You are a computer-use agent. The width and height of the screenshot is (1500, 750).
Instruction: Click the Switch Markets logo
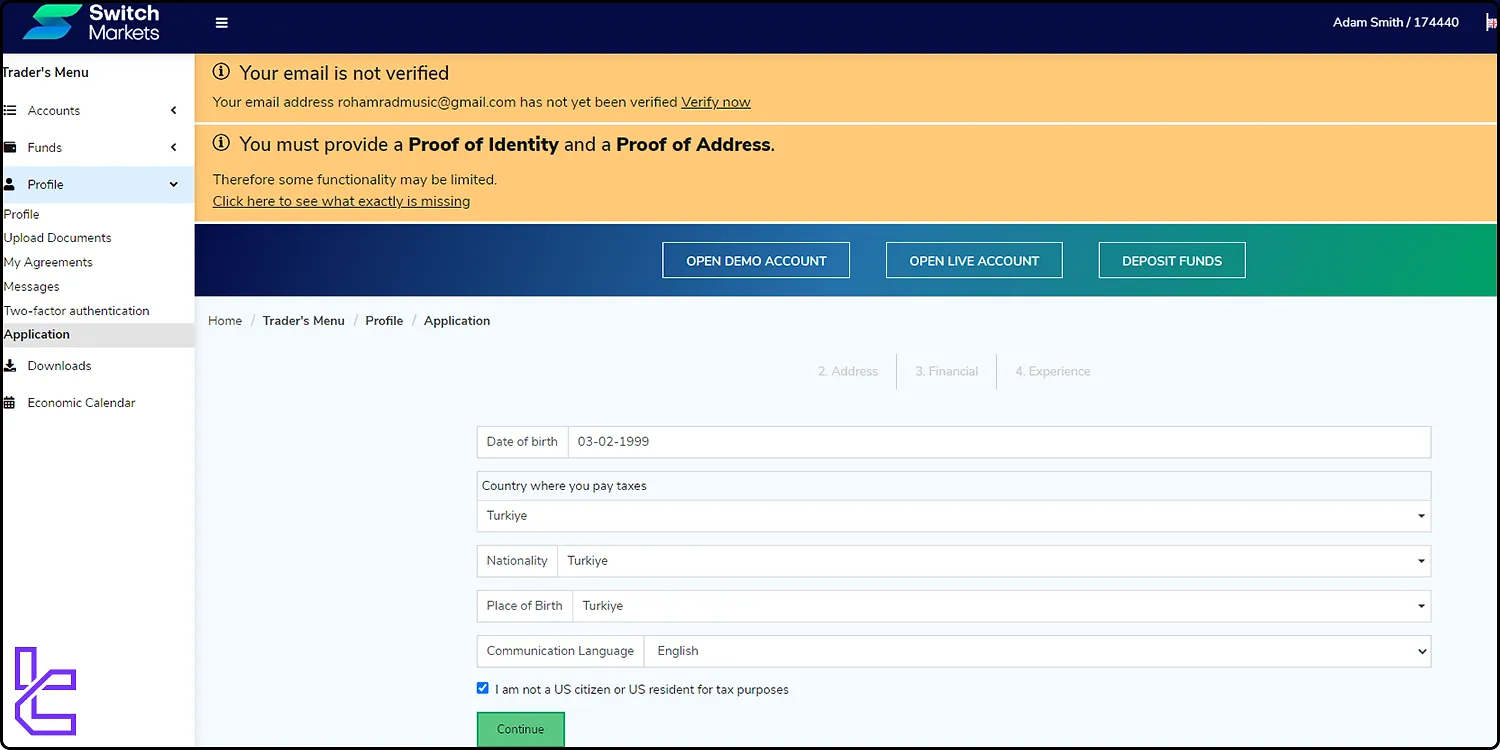(91, 23)
